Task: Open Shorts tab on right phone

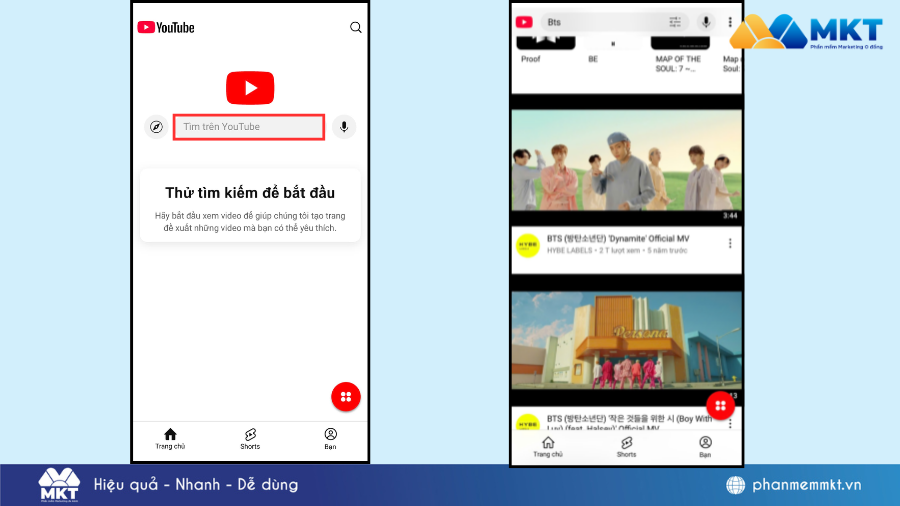Action: 626,447
